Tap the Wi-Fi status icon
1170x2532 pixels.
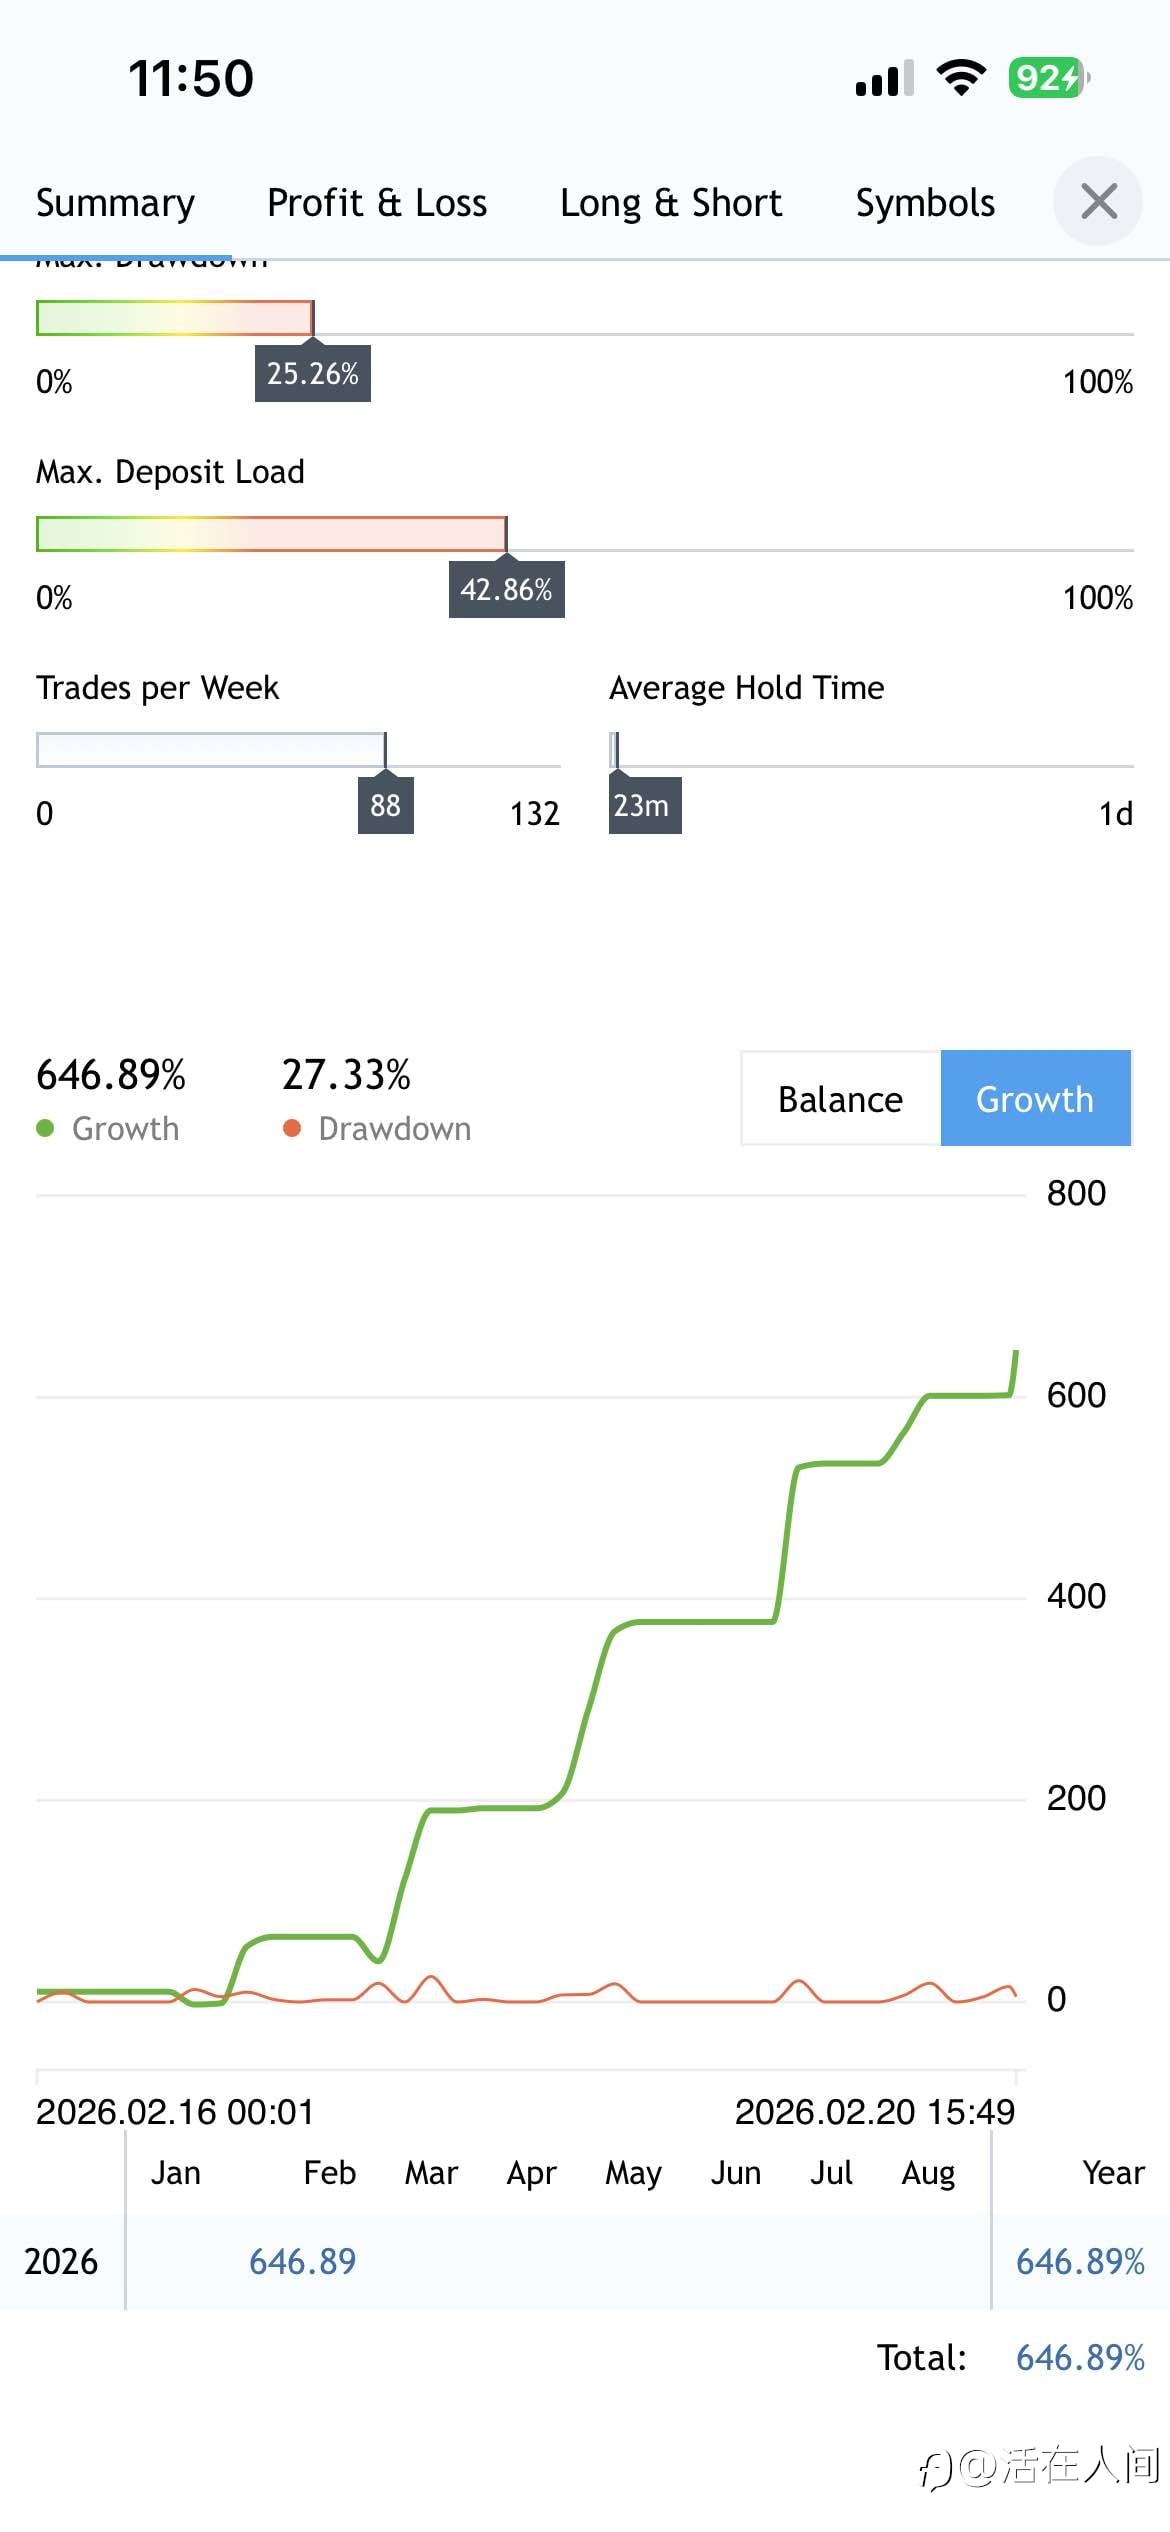(961, 77)
